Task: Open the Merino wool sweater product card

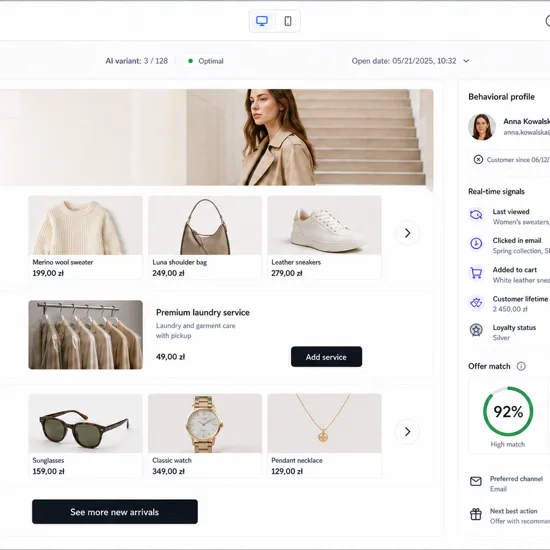Action: coord(85,237)
